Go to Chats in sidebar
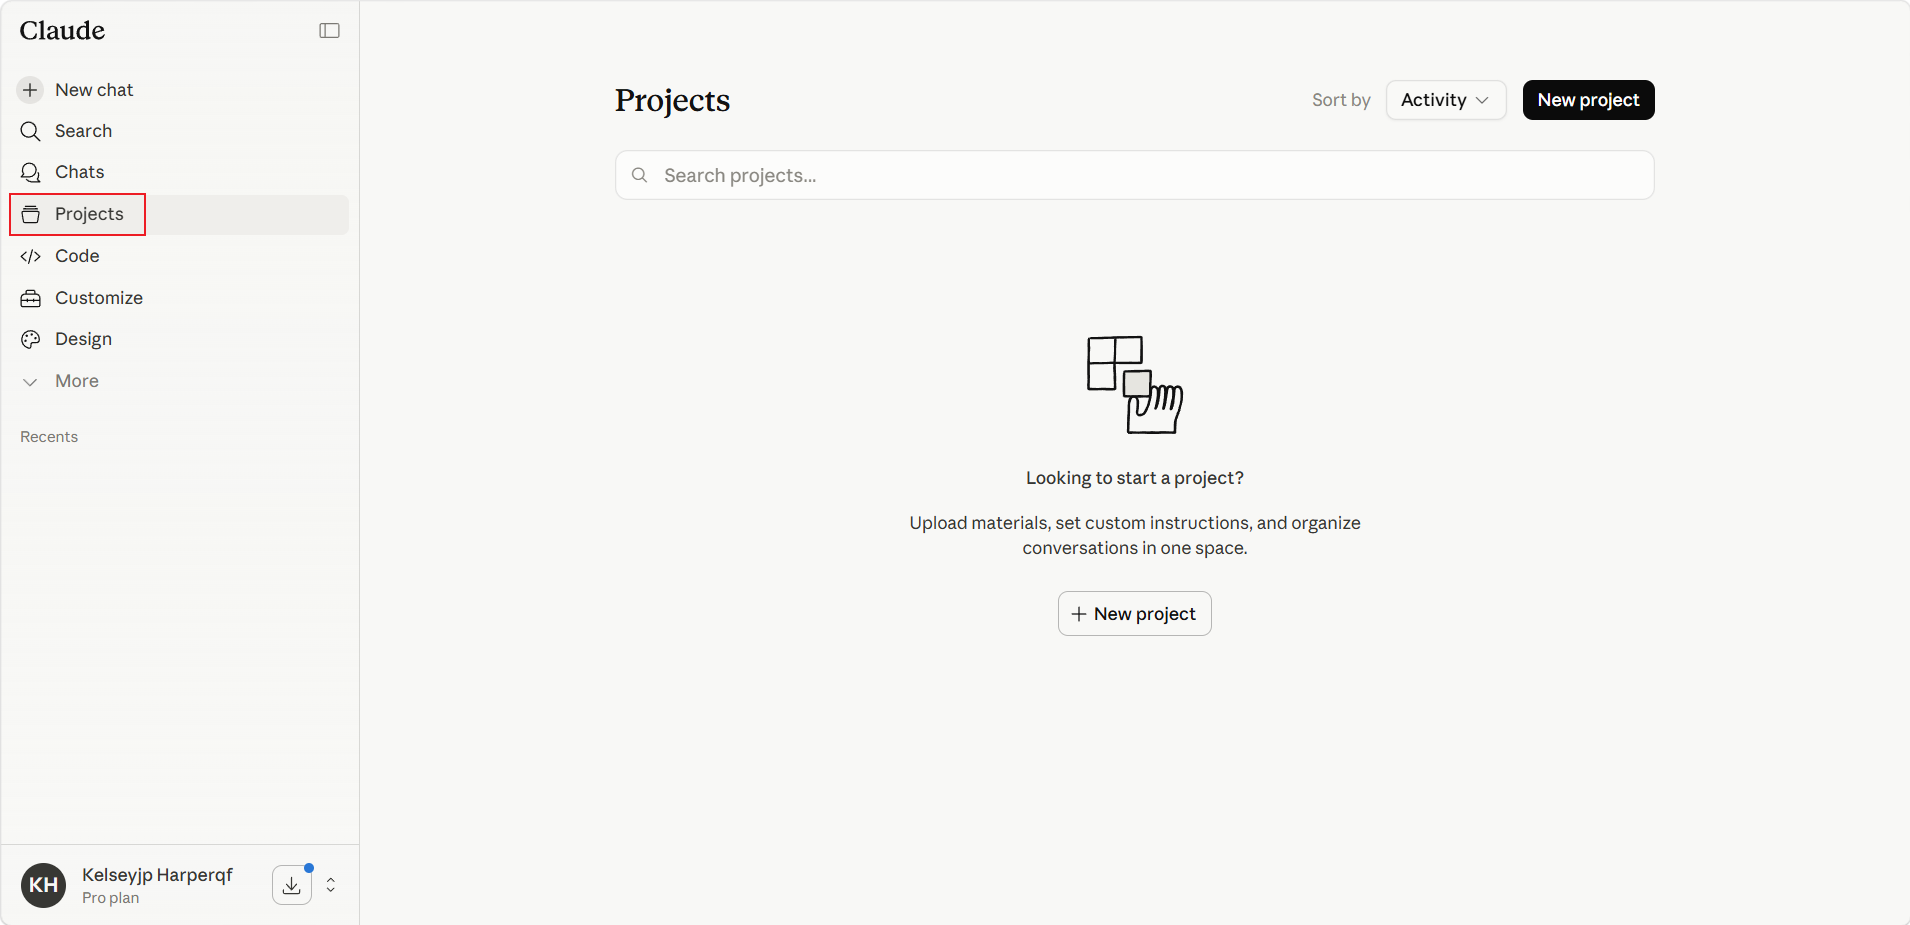Viewport: 1910px width, 925px height. pos(180,172)
